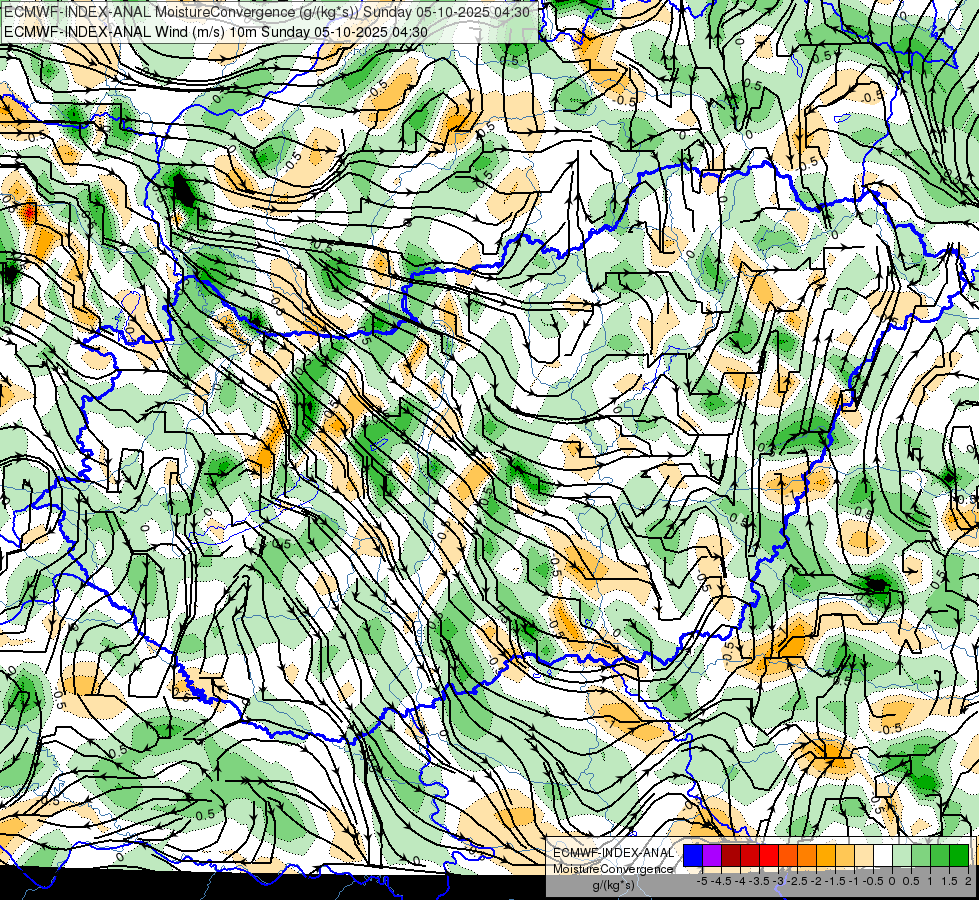Click the pale peach legend swatch
This screenshot has width=979, height=900.
coord(864,855)
